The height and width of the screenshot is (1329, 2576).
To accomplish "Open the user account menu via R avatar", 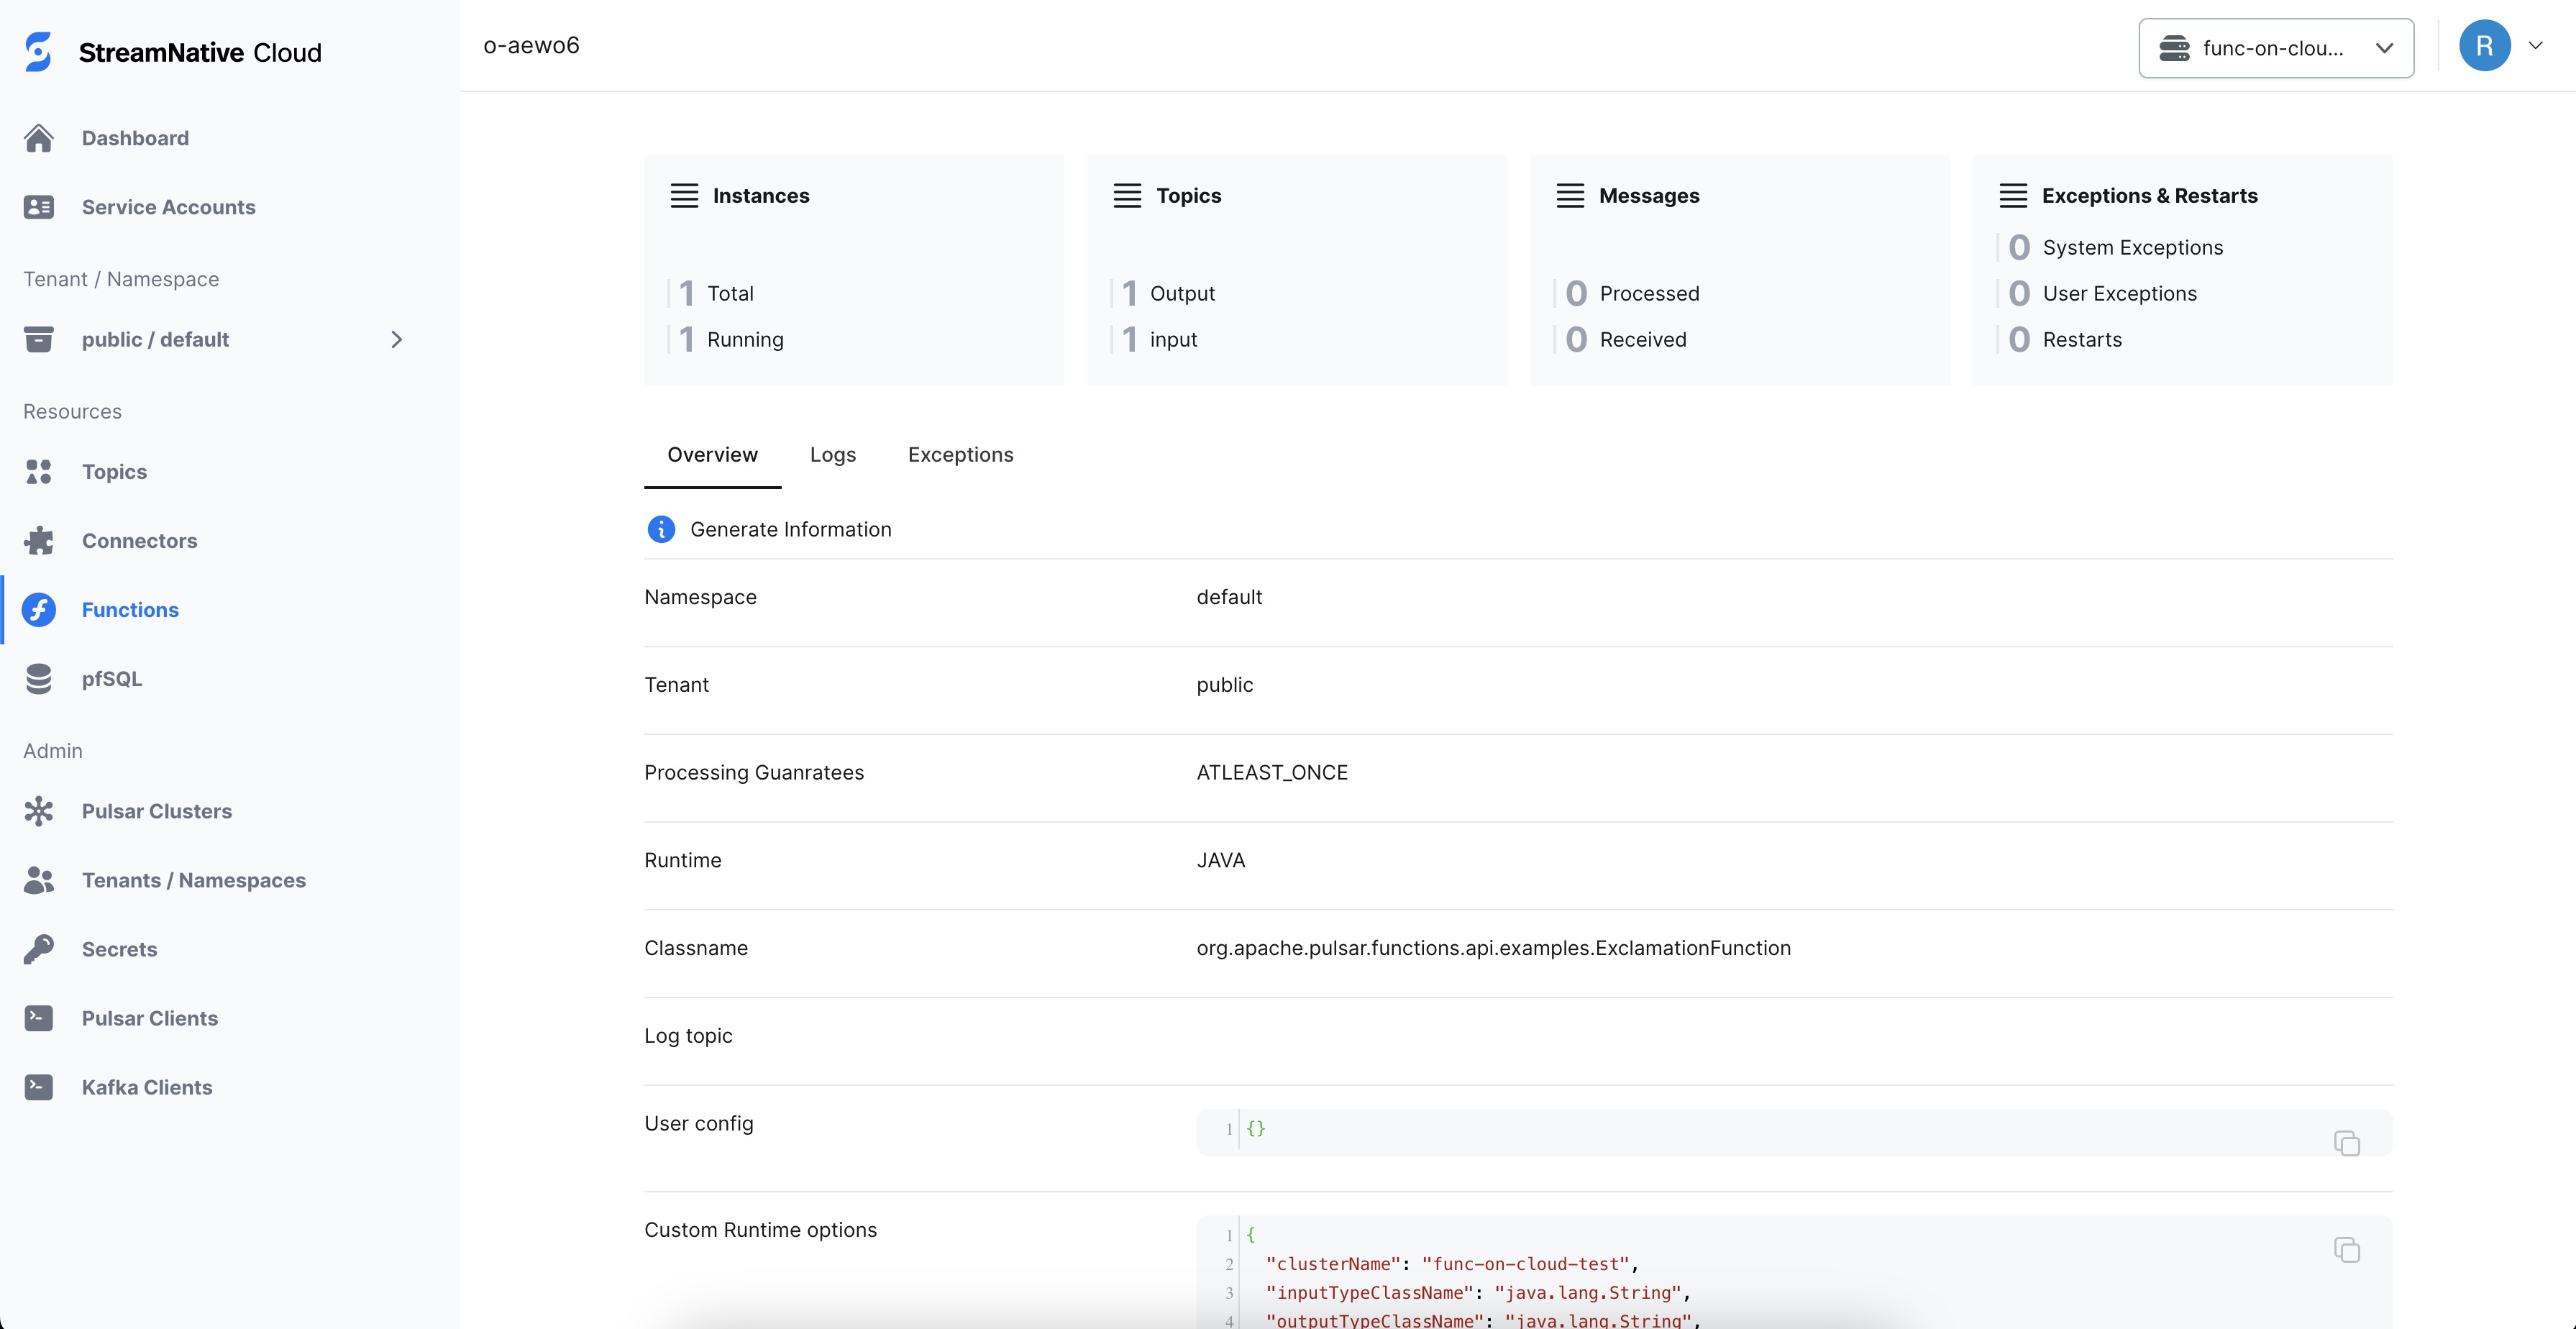I will [x=2485, y=45].
